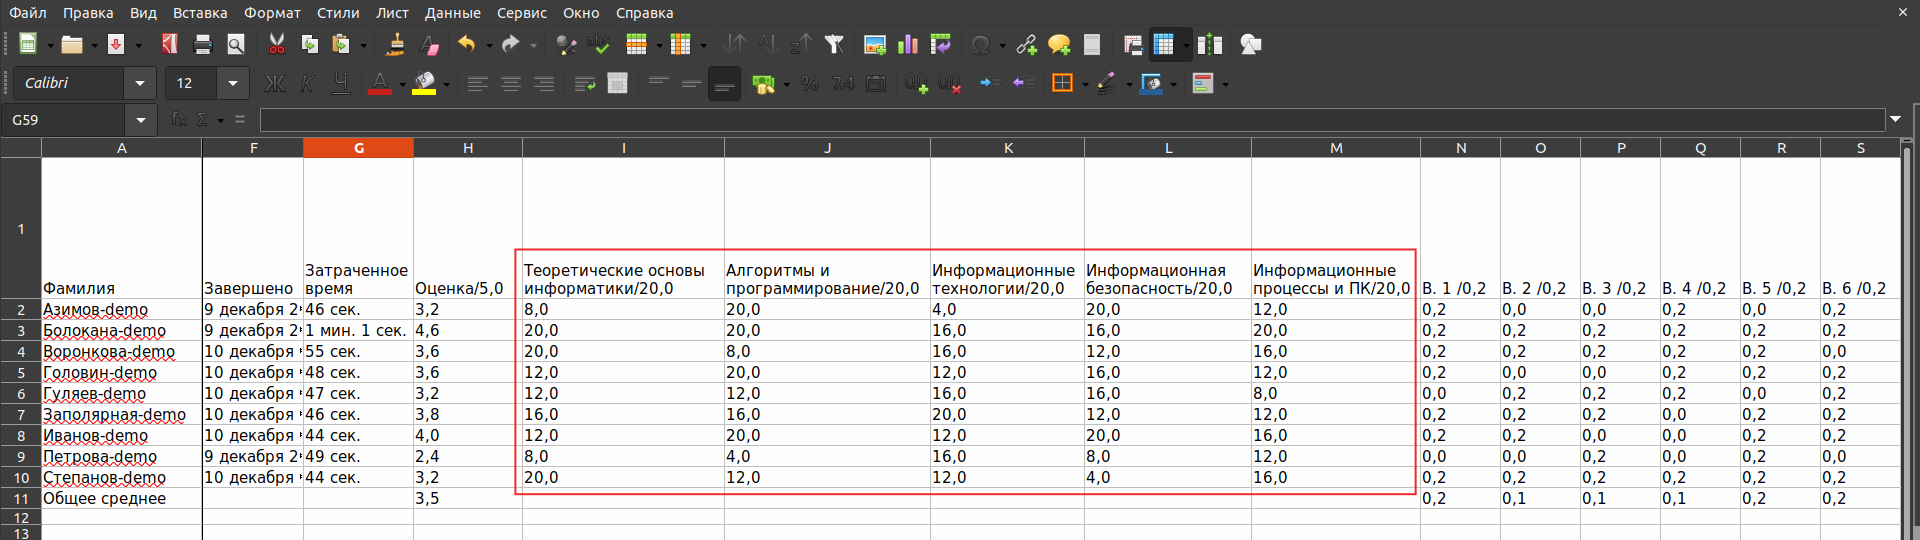Click the Cut scissors icon

[x=276, y=44]
